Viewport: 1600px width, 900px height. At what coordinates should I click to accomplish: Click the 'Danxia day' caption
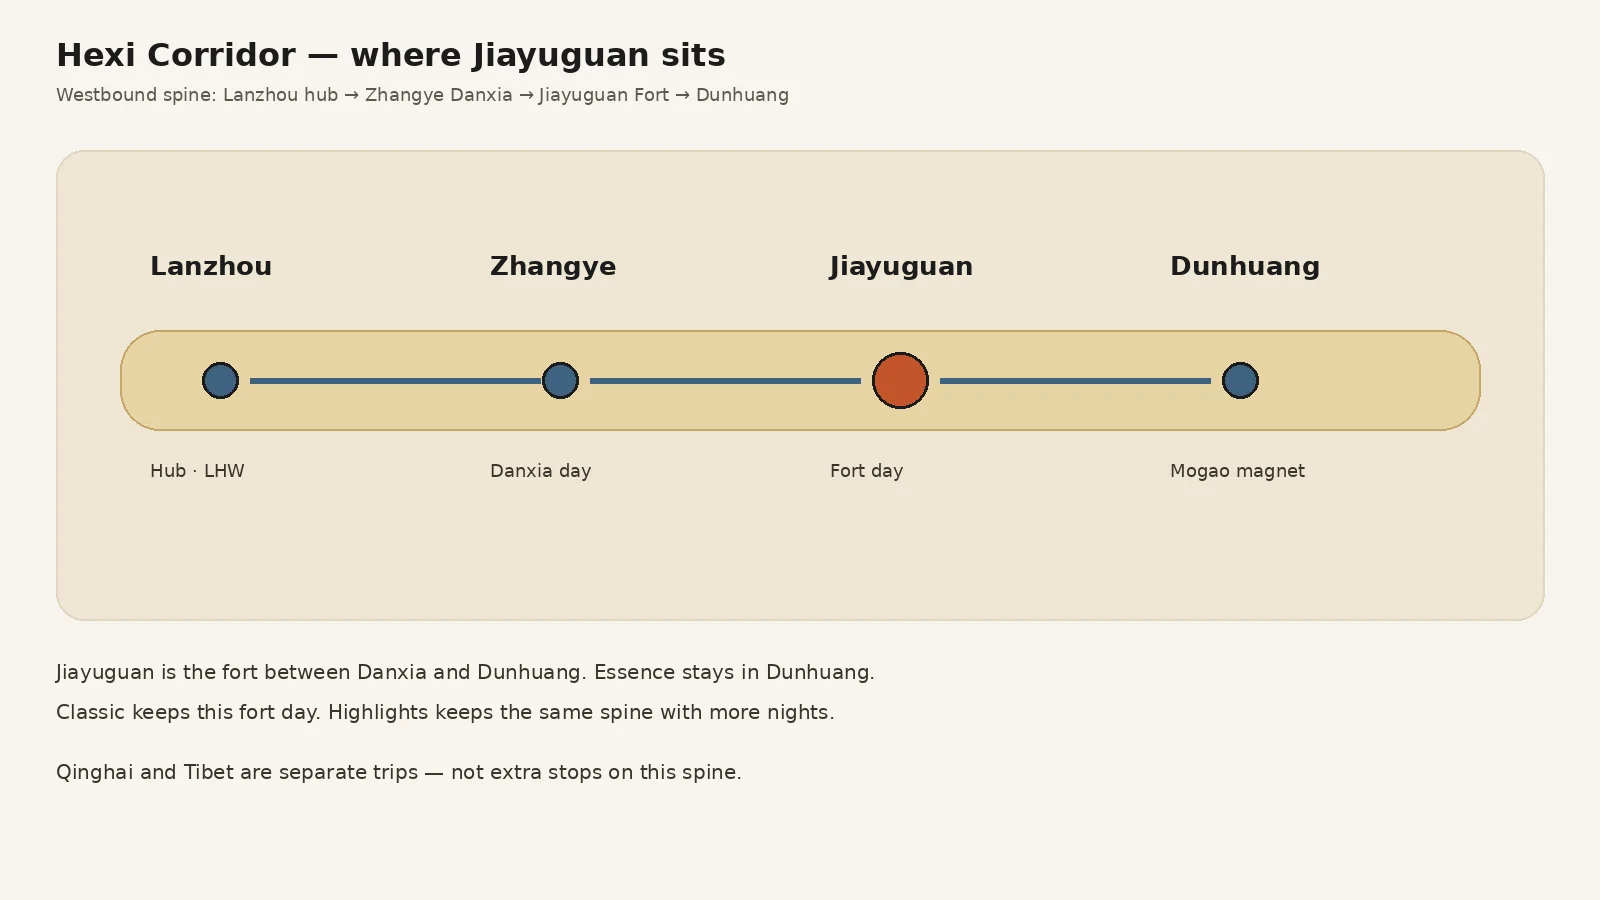click(540, 471)
